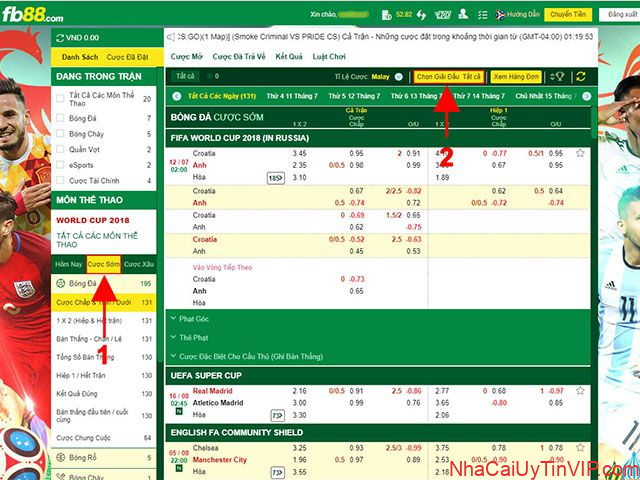Favorite the Croatia vs Anh match star
The image size is (640, 480).
(x=580, y=153)
